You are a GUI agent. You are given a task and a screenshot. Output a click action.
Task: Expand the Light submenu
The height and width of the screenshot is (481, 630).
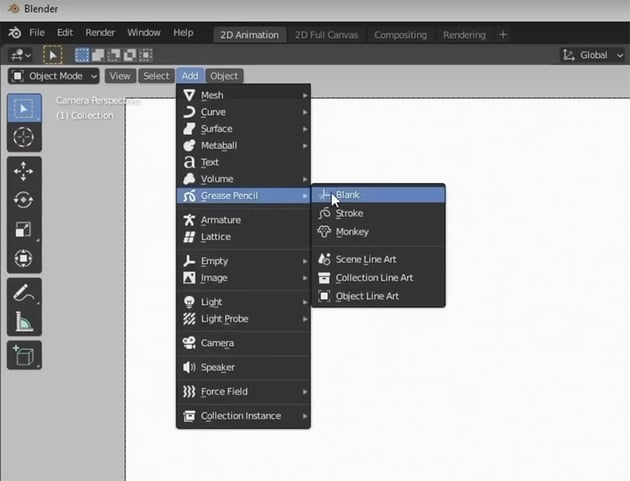coord(243,302)
